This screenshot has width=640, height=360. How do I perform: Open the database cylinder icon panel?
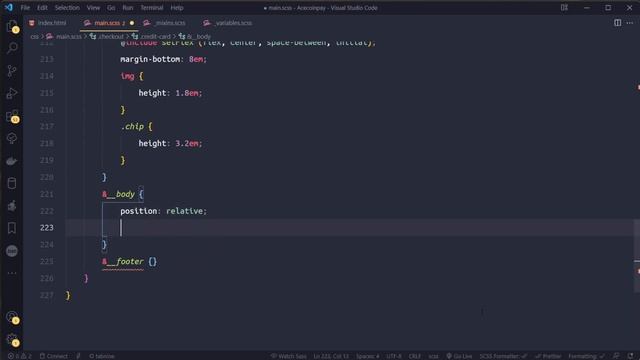12,183
